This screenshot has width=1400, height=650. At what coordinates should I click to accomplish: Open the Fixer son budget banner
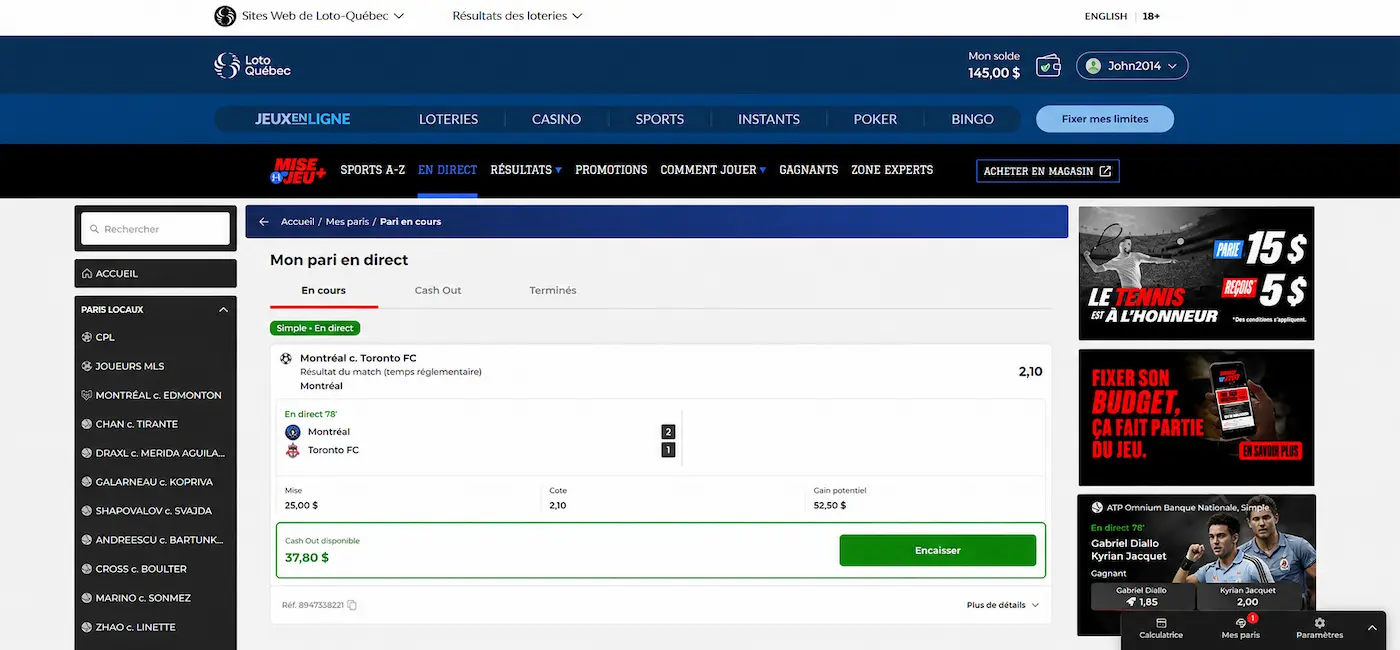pyautogui.click(x=1196, y=418)
